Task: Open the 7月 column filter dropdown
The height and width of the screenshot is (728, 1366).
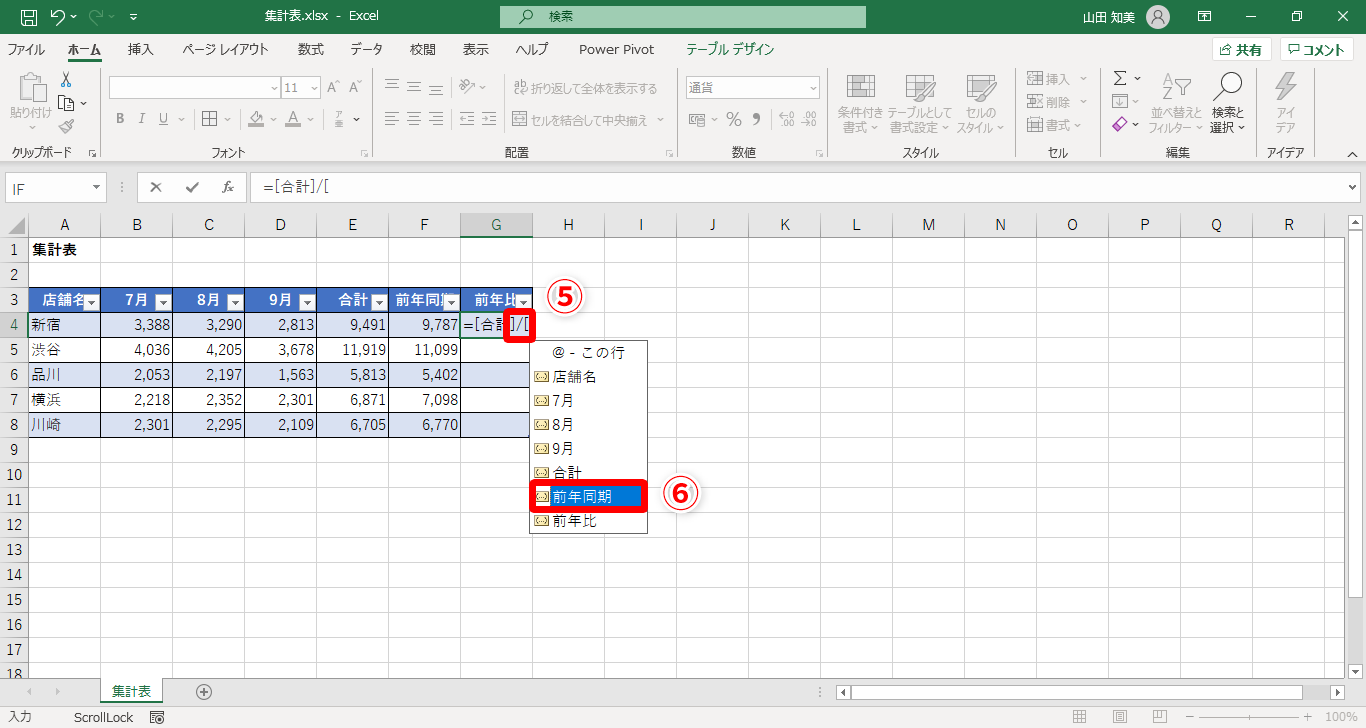Action: 163,301
